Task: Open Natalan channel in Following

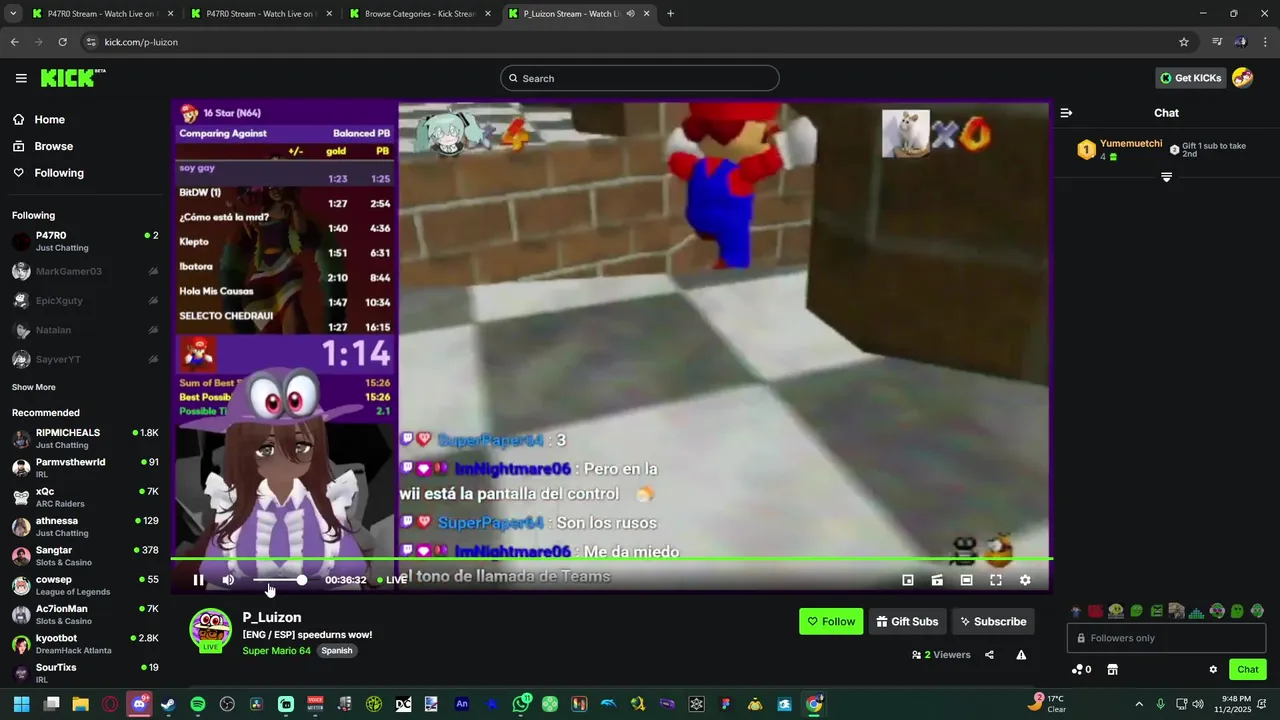Action: pyautogui.click(x=85, y=330)
